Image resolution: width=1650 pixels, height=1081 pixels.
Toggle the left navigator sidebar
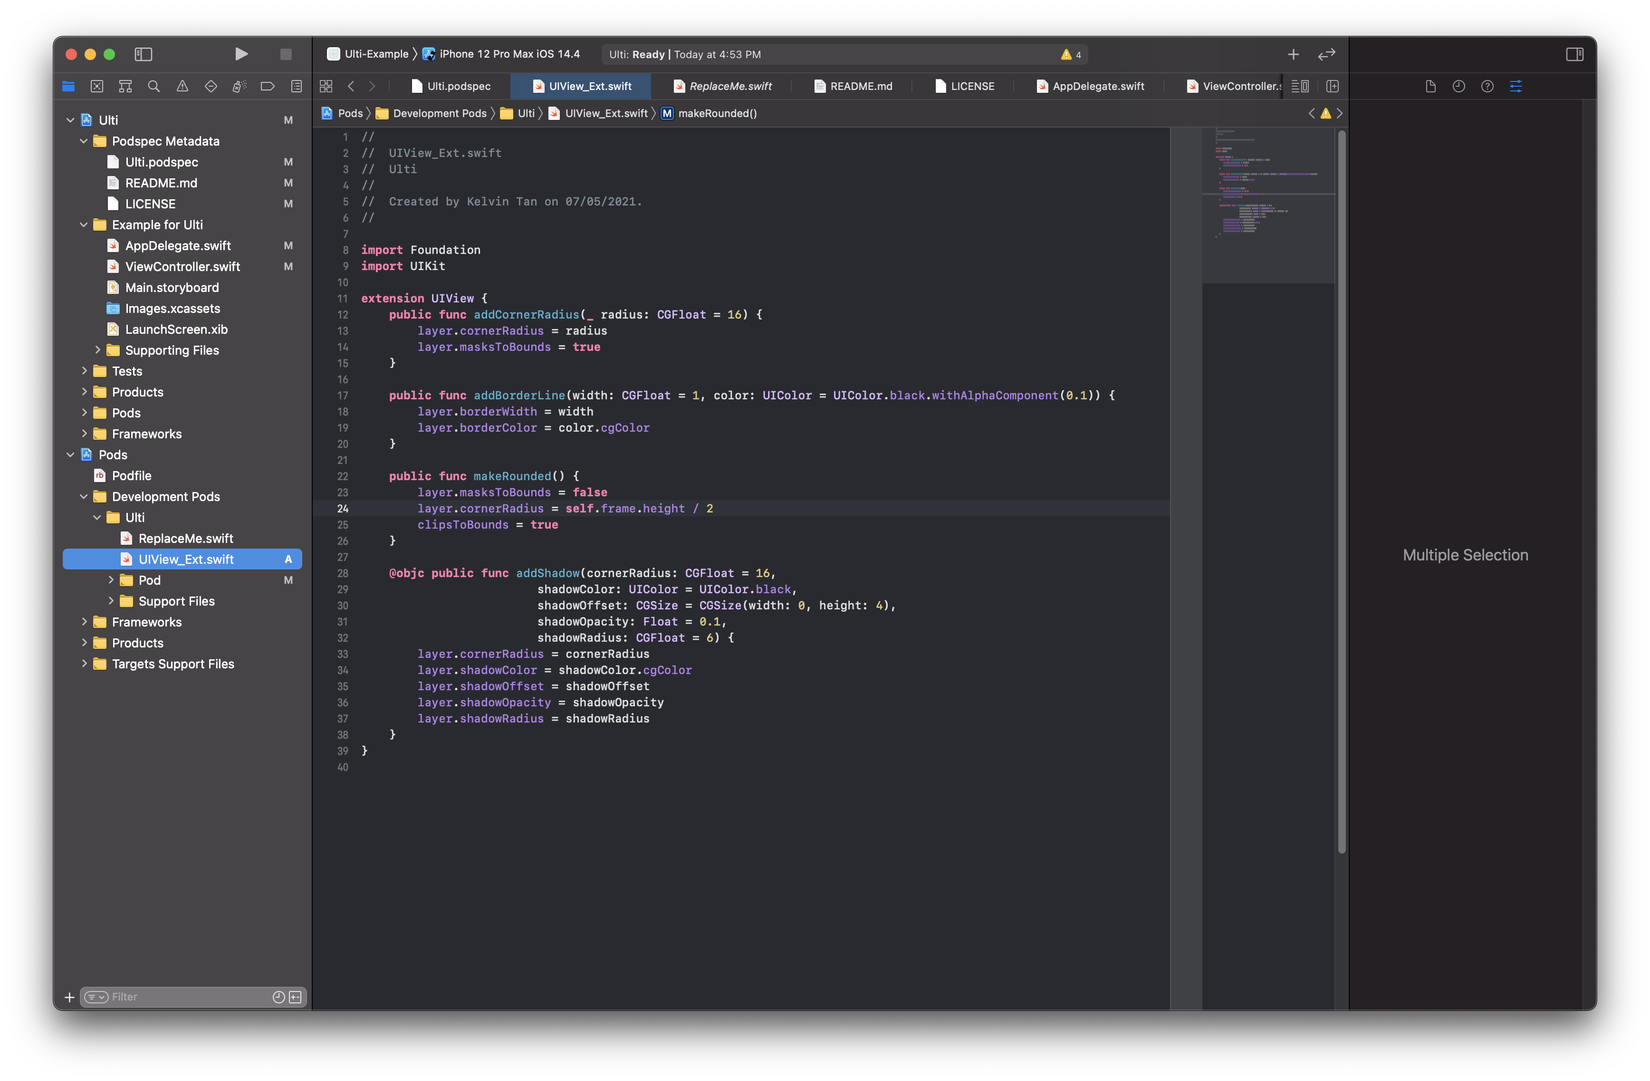coord(143,54)
